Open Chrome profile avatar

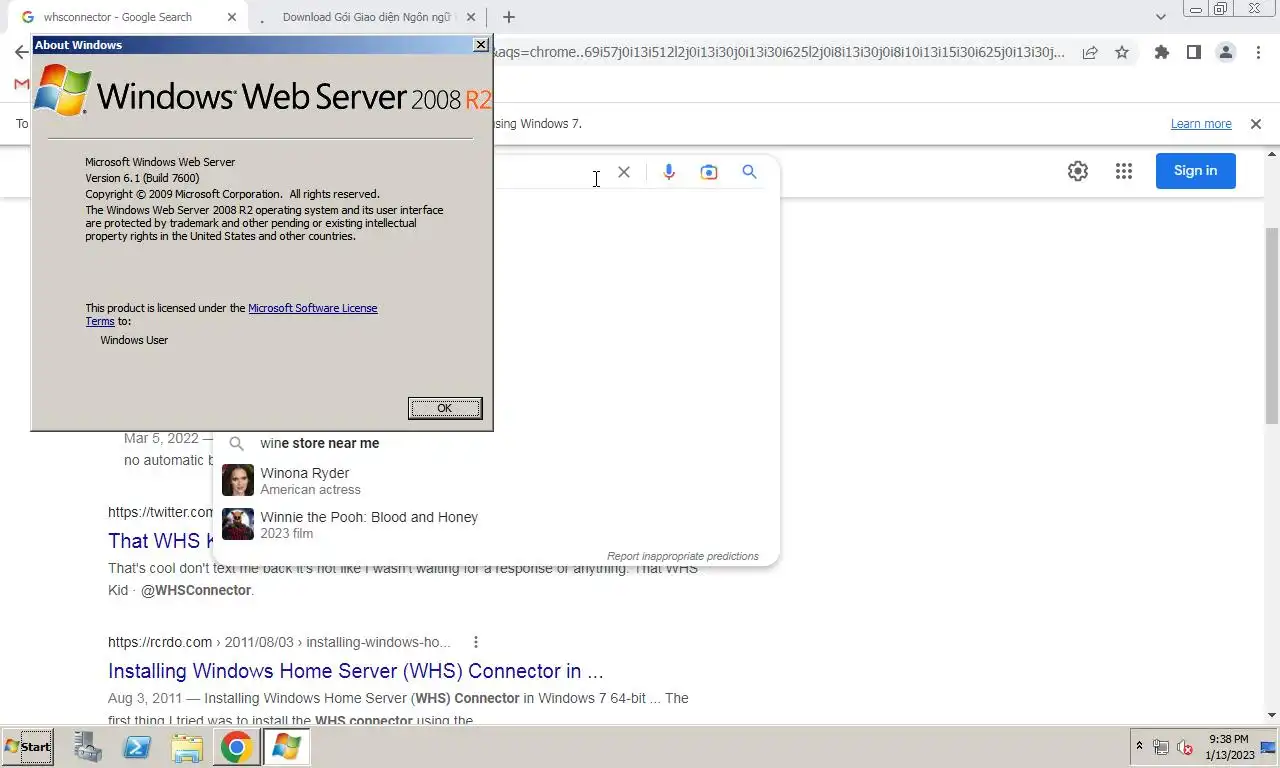click(1226, 53)
